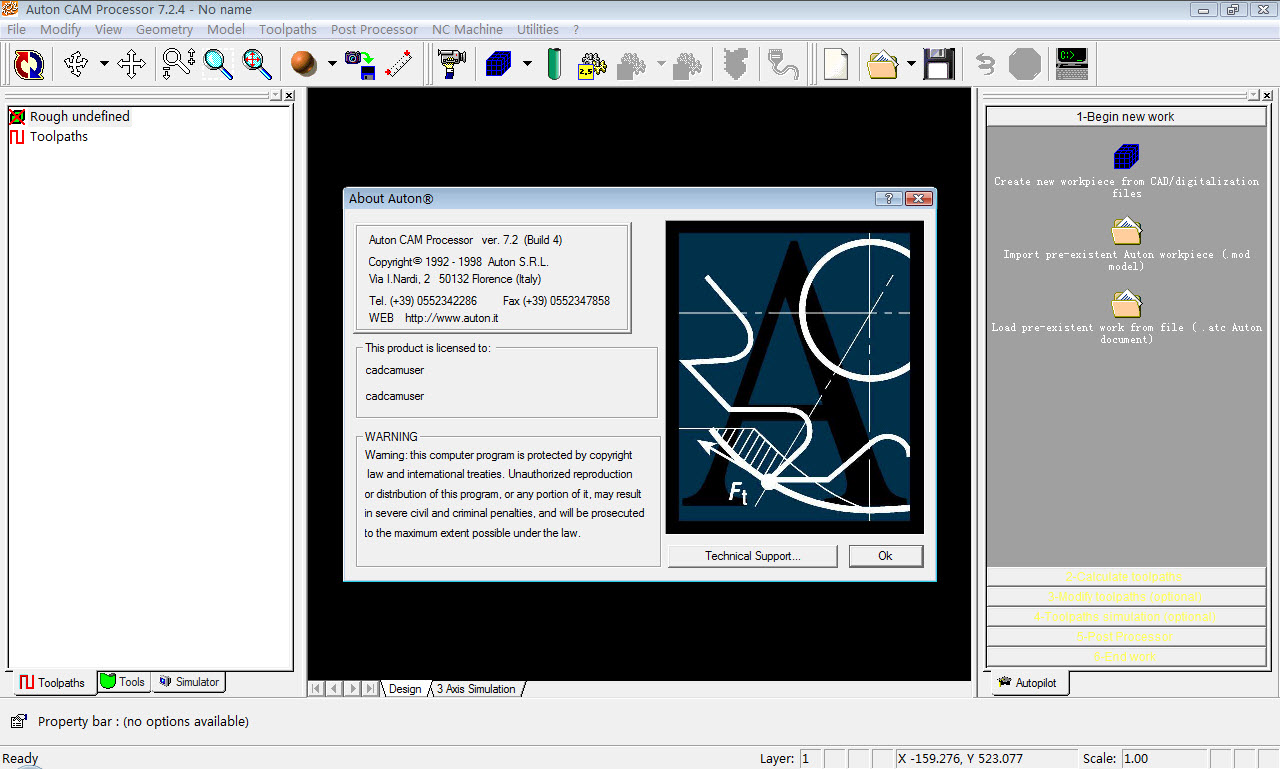This screenshot has height=769, width=1280.
Task: Open the Toolpaths menu
Action: (x=288, y=29)
